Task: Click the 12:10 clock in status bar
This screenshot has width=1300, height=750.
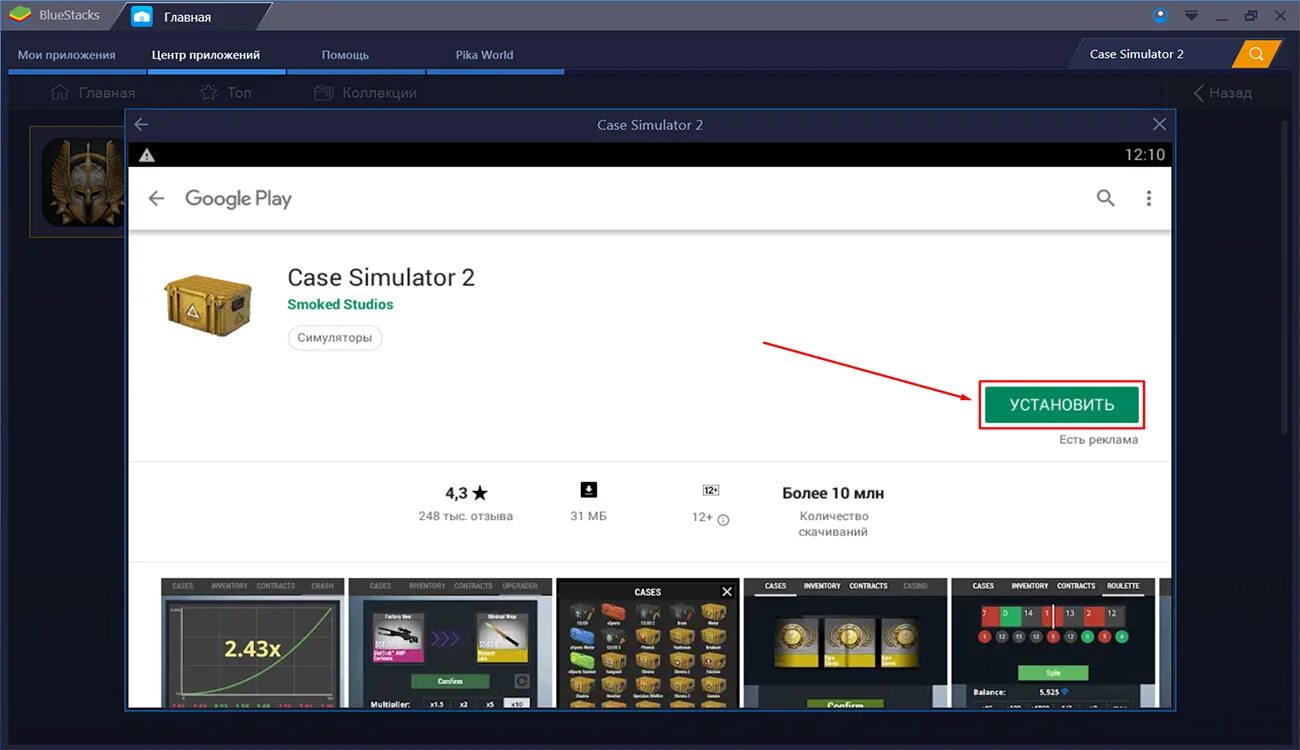Action: point(1145,155)
